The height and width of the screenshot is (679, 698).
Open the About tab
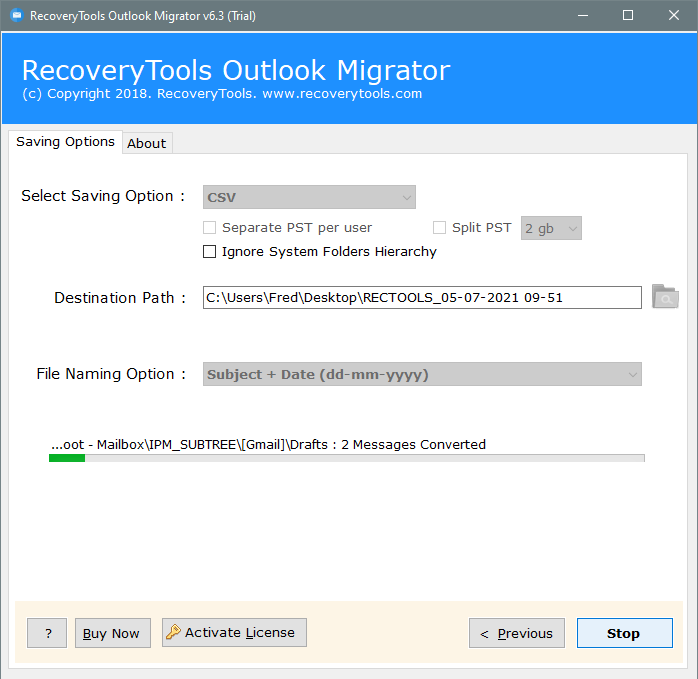pos(147,143)
